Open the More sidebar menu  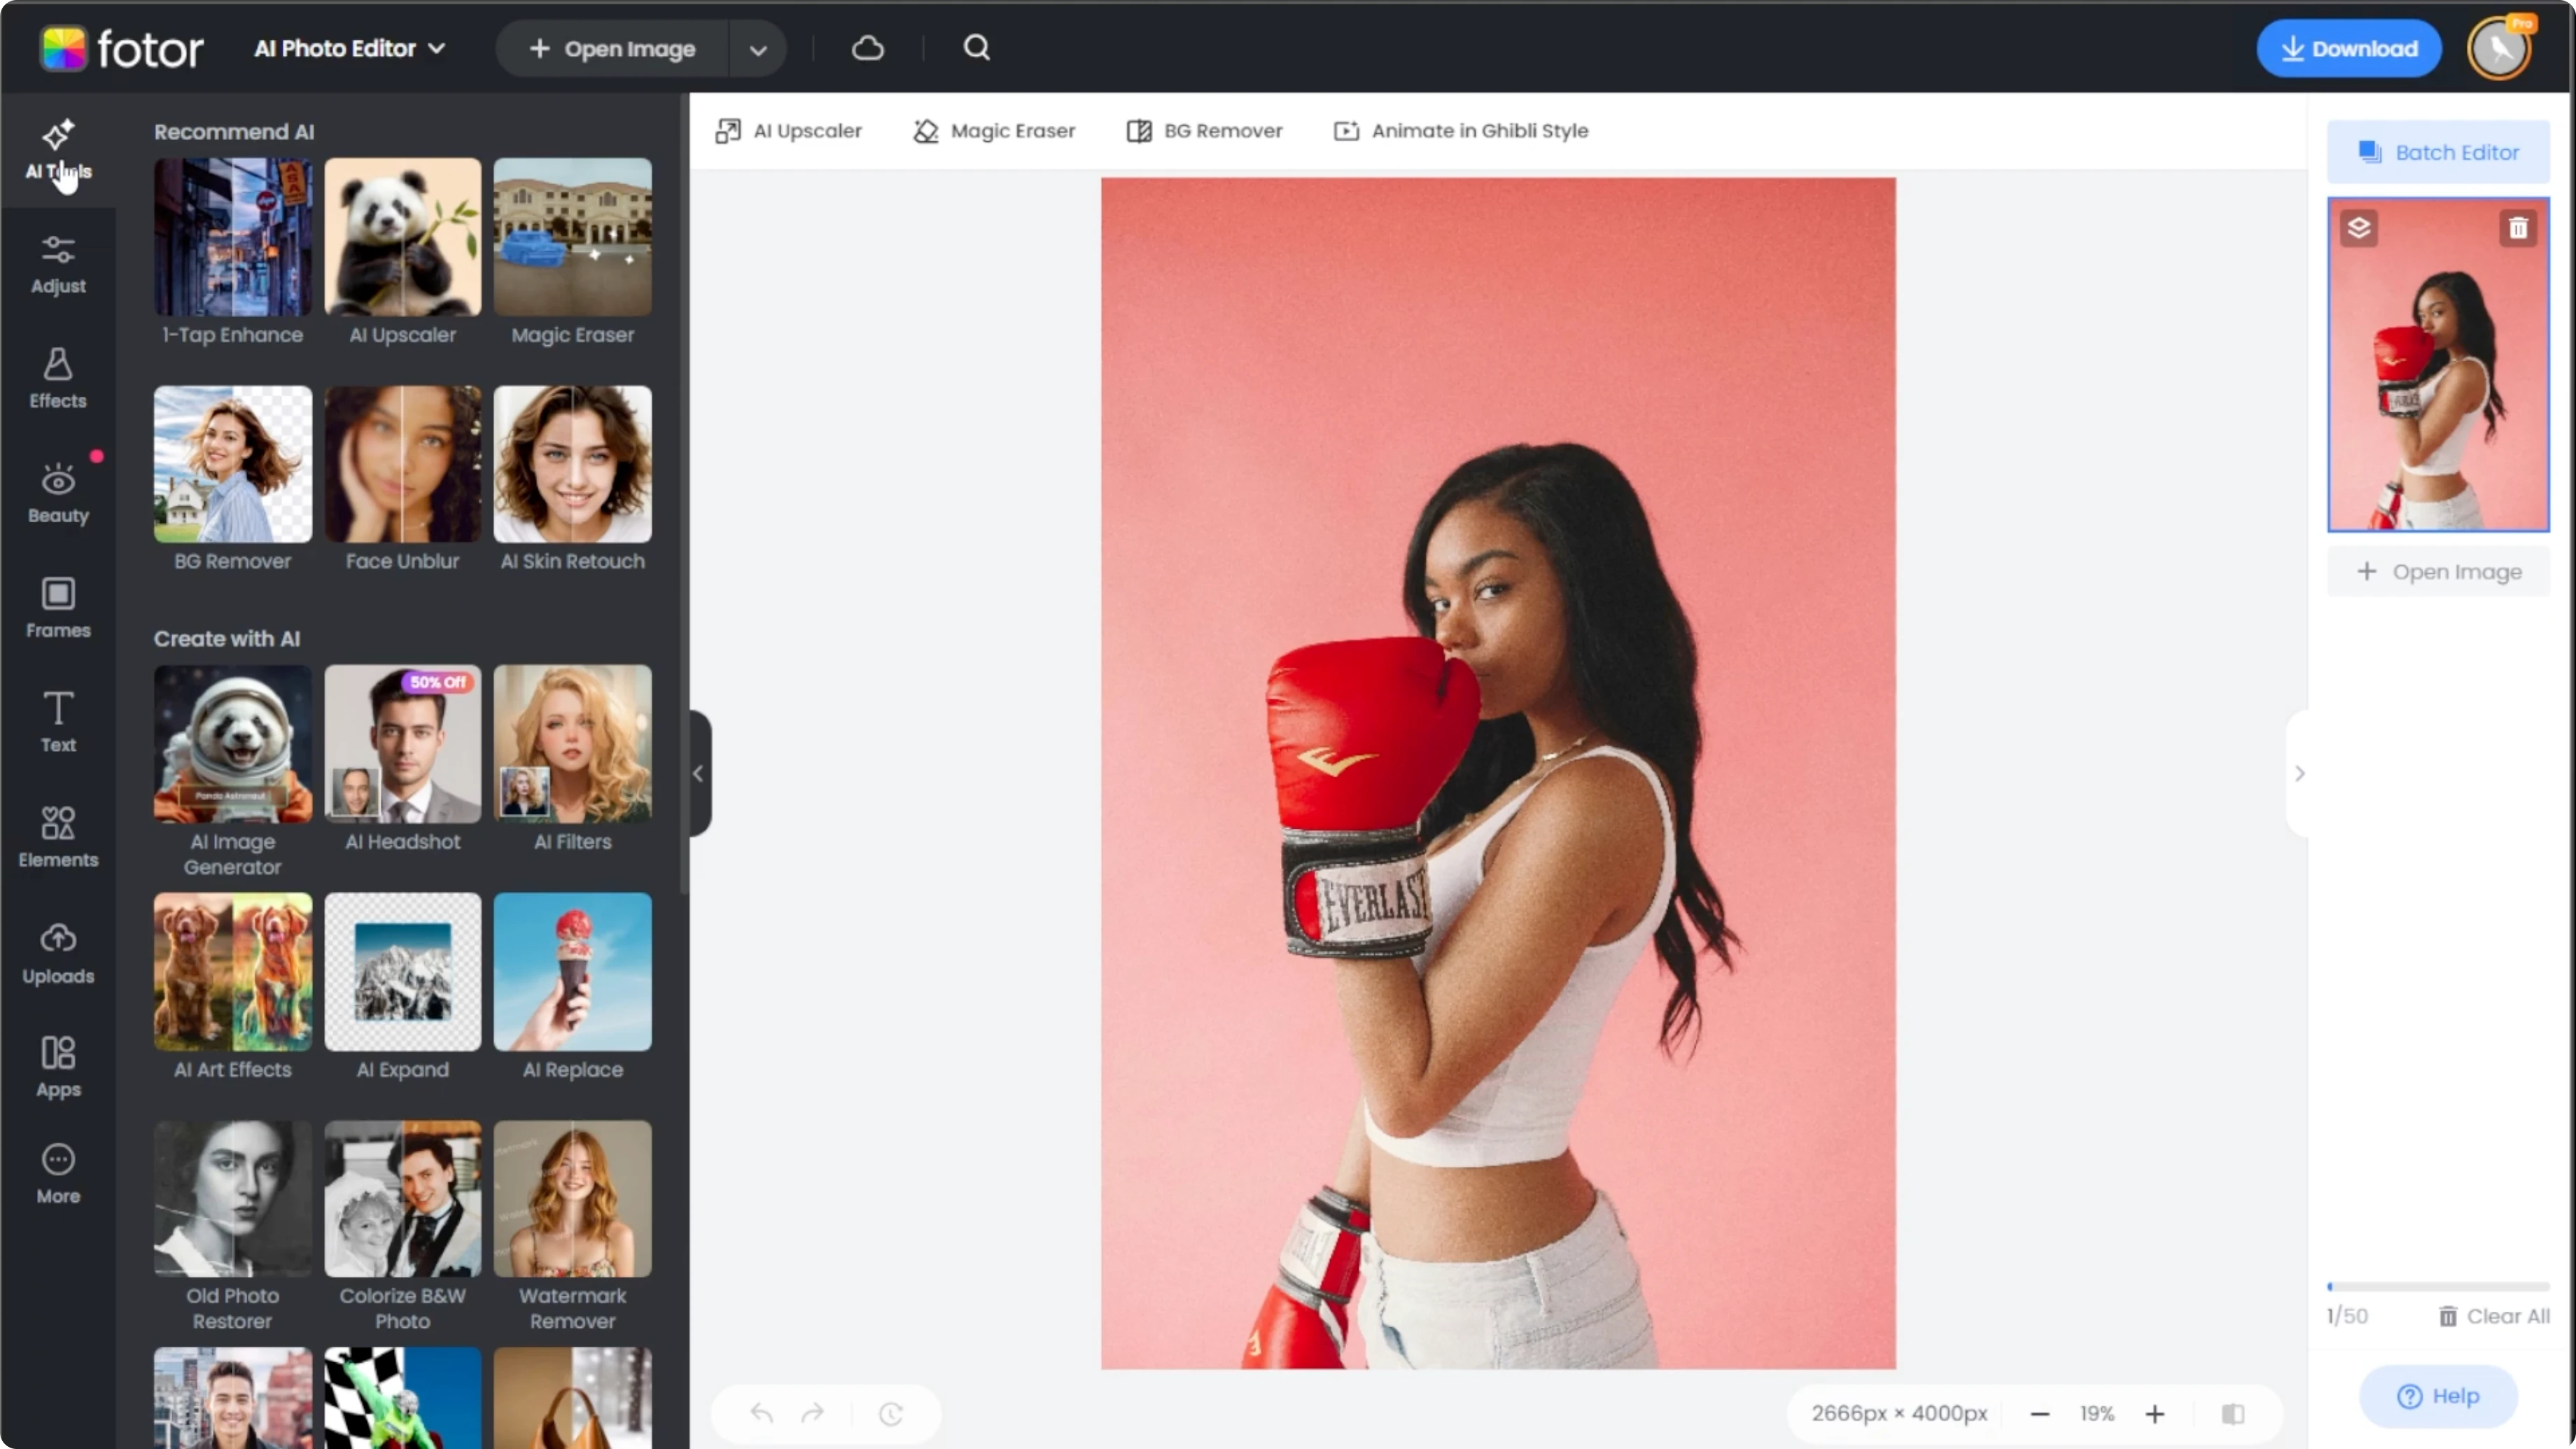point(58,1174)
